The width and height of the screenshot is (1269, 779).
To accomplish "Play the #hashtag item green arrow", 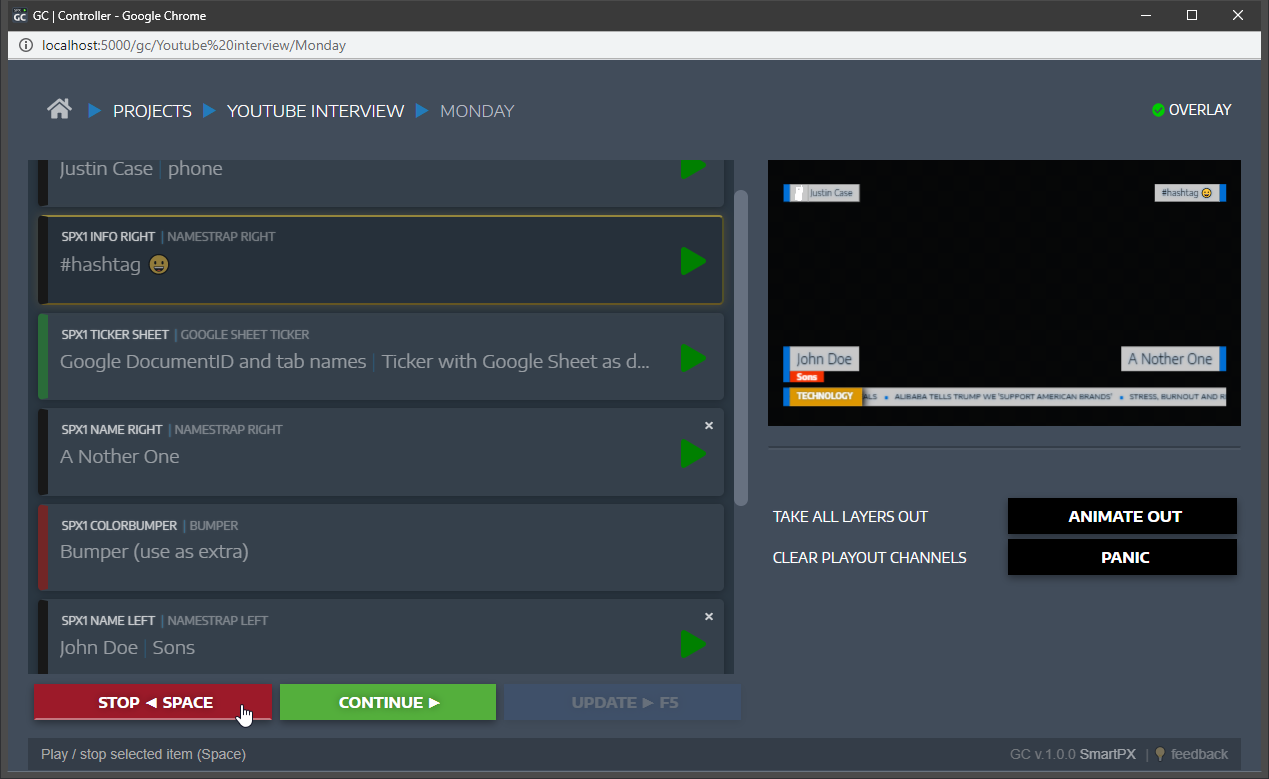I will point(693,261).
